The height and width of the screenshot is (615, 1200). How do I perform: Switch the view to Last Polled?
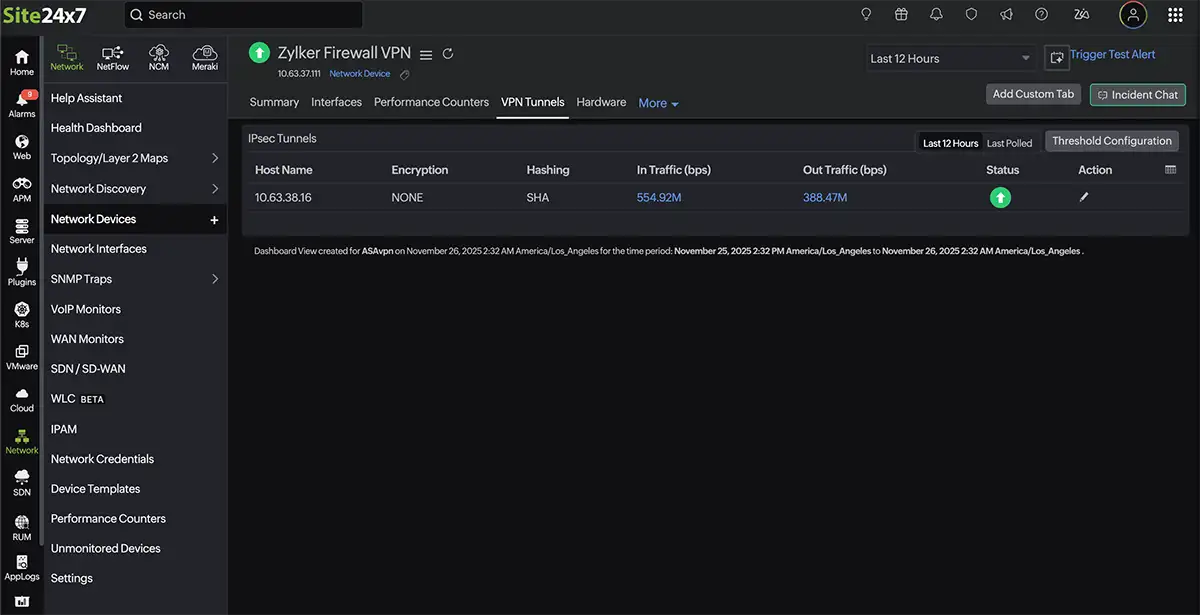tap(1009, 143)
